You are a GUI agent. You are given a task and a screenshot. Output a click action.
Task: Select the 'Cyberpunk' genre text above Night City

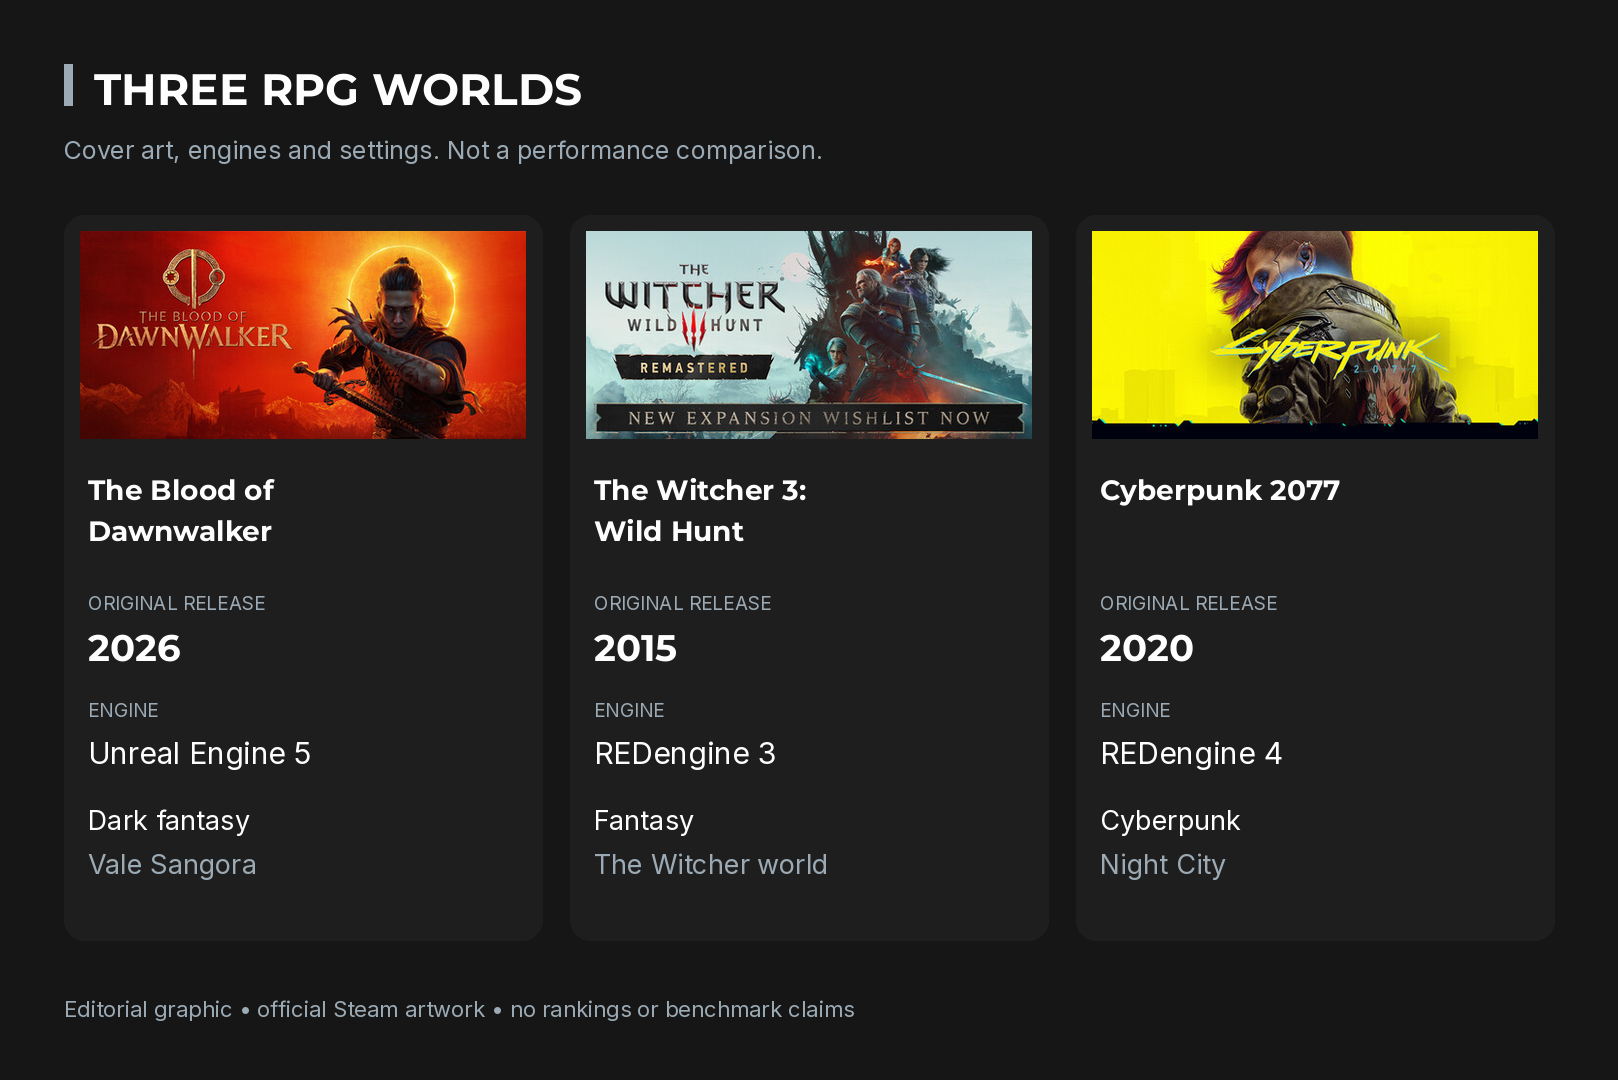point(1170,821)
